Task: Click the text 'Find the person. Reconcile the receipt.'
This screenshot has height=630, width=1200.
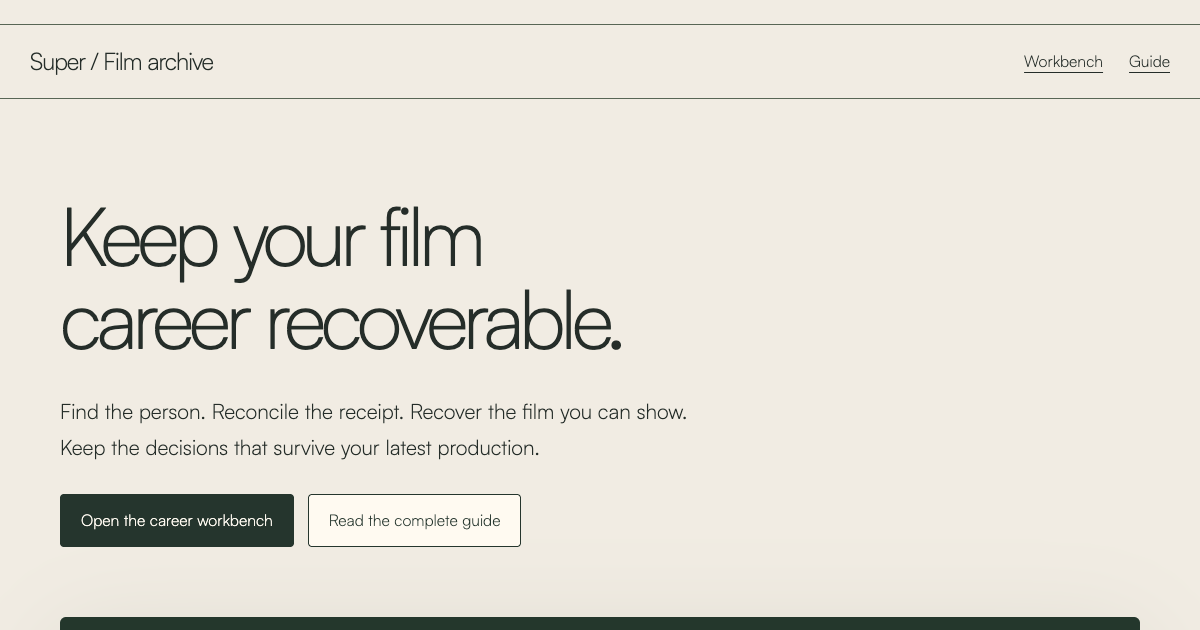Action: click(x=232, y=412)
